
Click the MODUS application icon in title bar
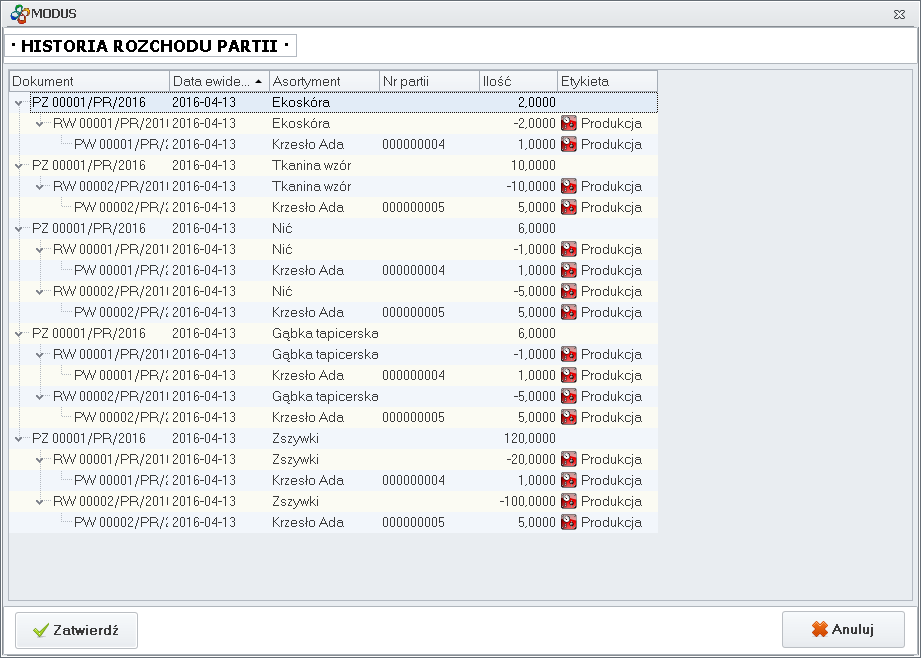[x=19, y=14]
